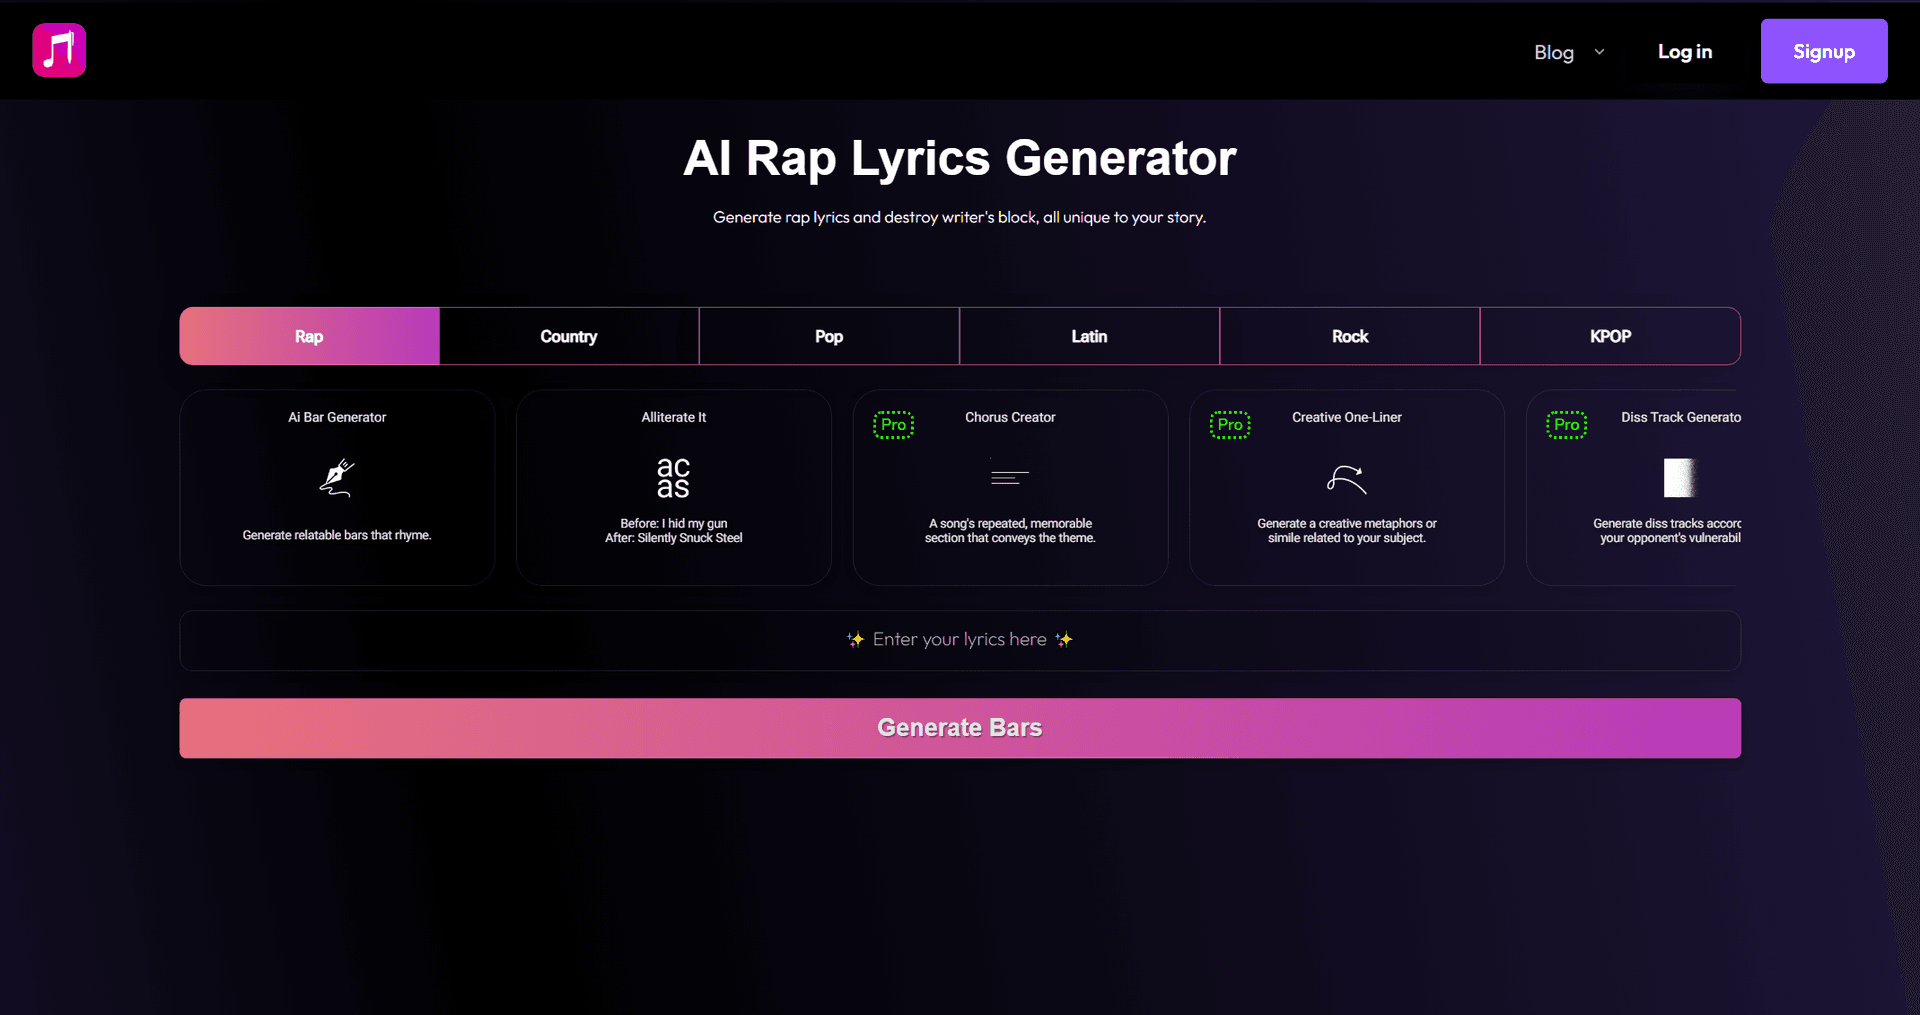Select the Rock genre tab
Viewport: 1920px width, 1015px height.
click(1348, 336)
